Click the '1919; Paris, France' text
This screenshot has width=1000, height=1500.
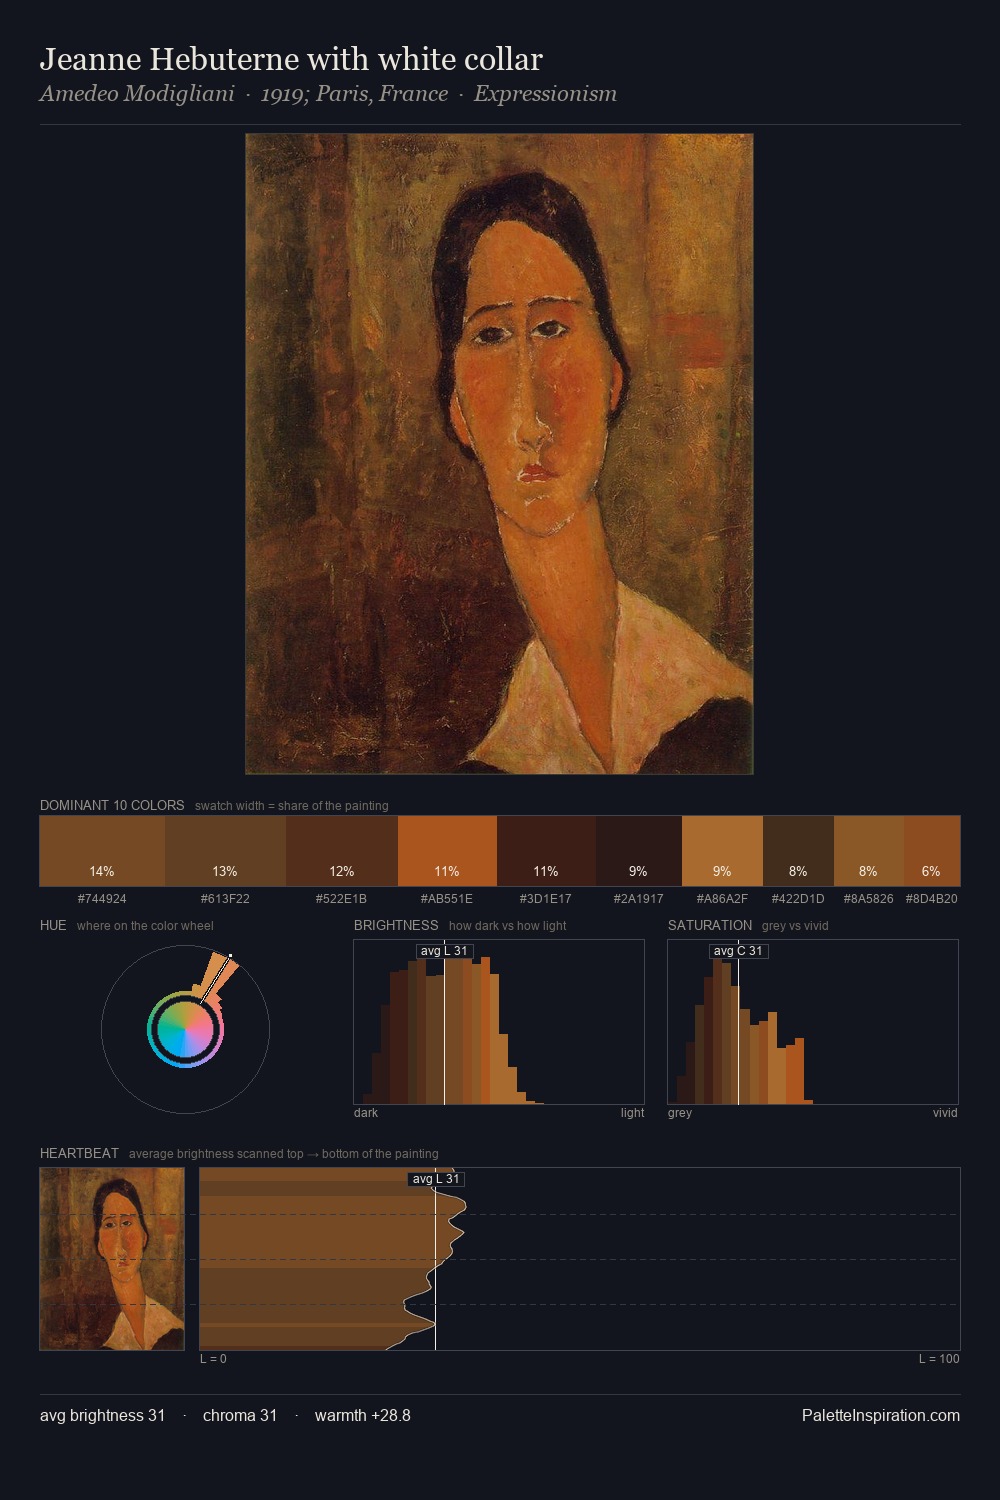click(x=354, y=94)
